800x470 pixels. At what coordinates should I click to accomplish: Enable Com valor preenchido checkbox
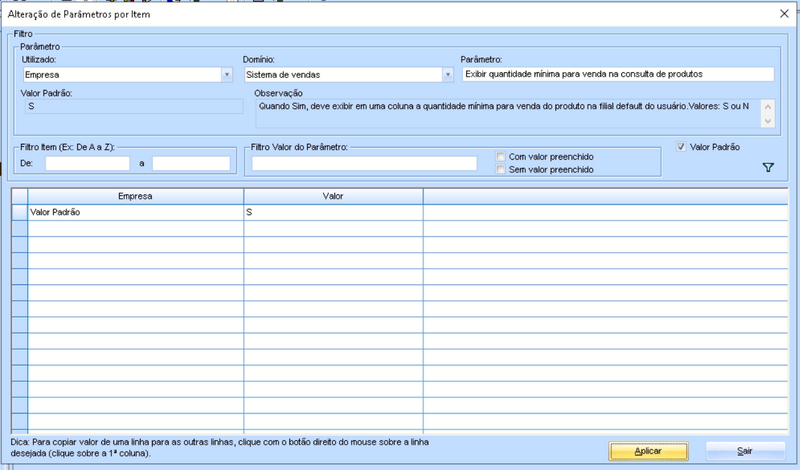tap(501, 157)
